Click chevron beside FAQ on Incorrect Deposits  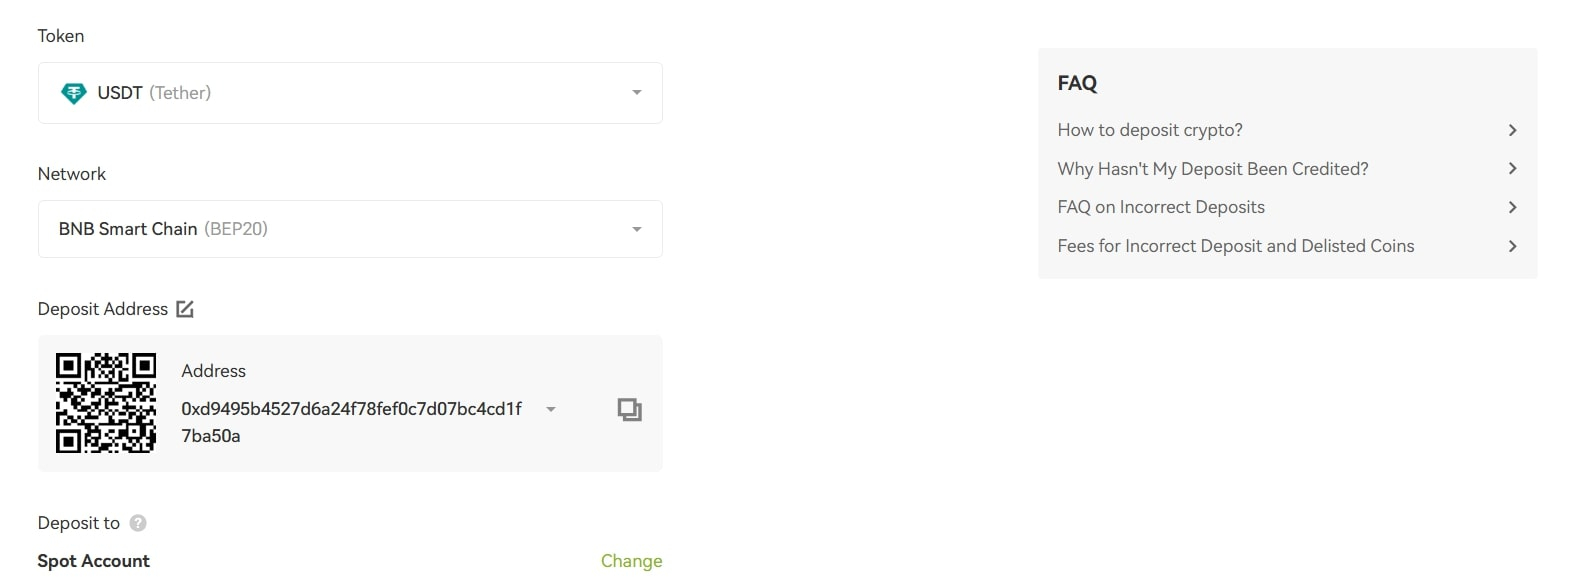point(1512,207)
